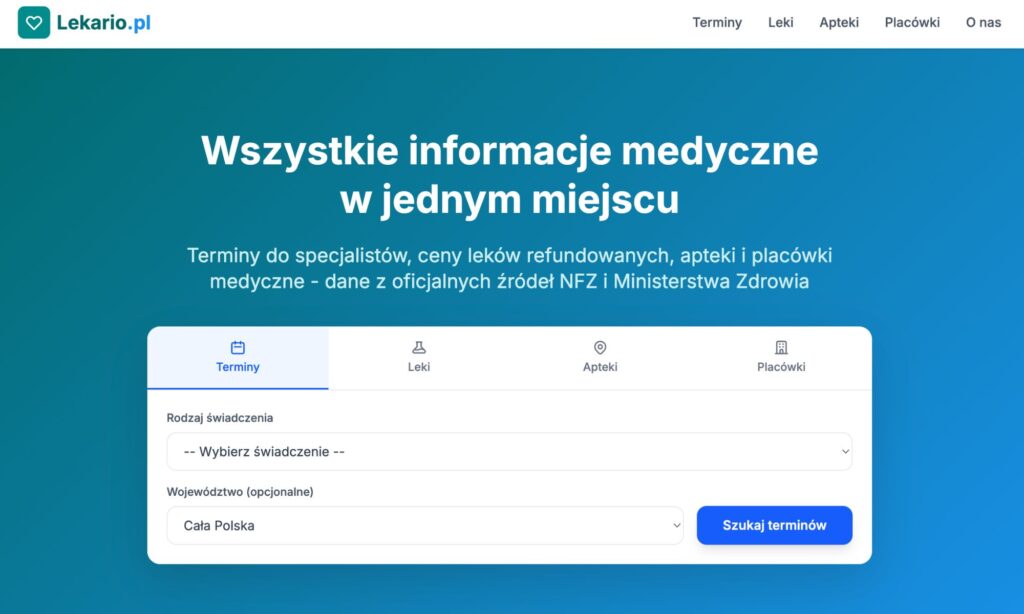
Task: Click the Lekario heart logo icon
Action: pyautogui.click(x=34, y=22)
